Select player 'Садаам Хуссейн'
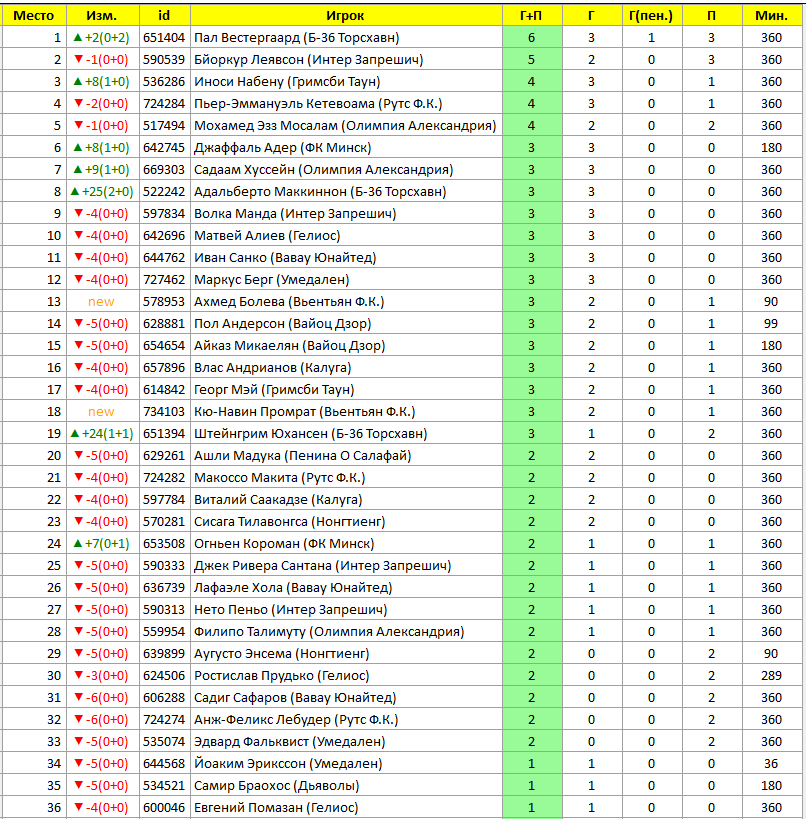The image size is (806, 819). [x=244, y=169]
